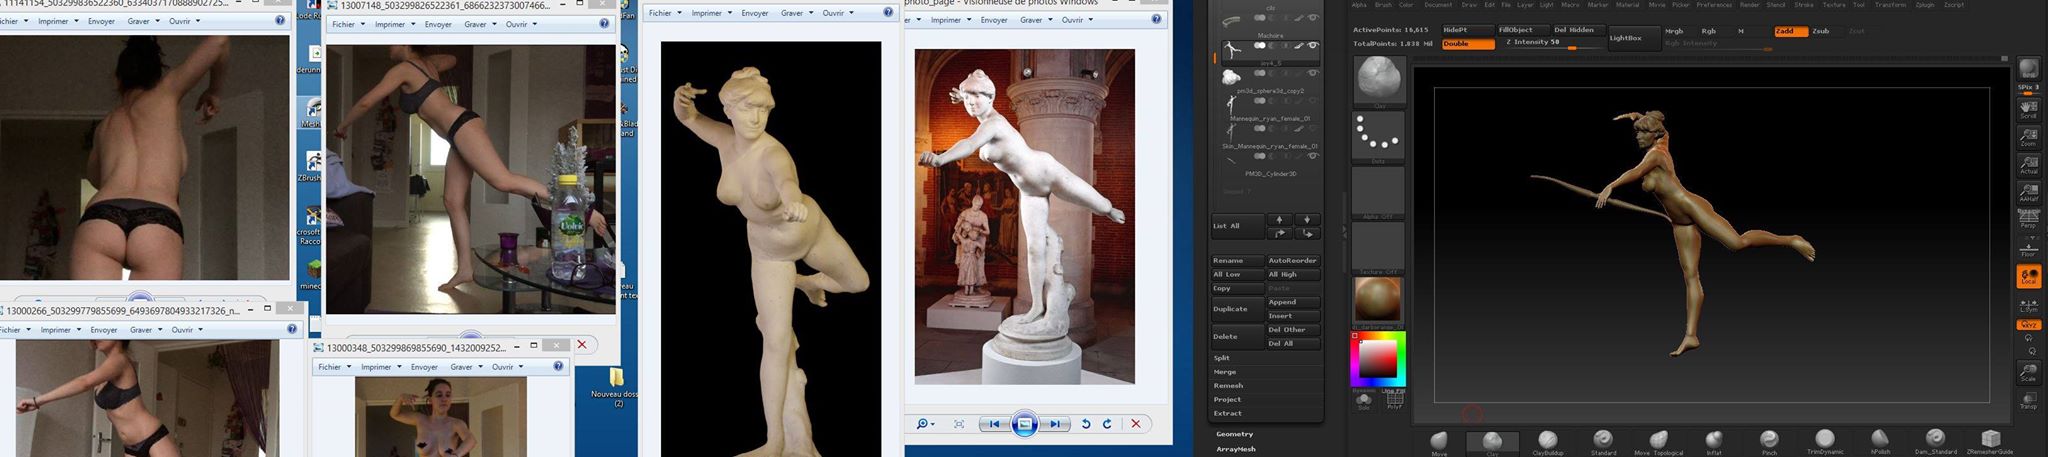Open help in the 13007148 window

(x=604, y=24)
